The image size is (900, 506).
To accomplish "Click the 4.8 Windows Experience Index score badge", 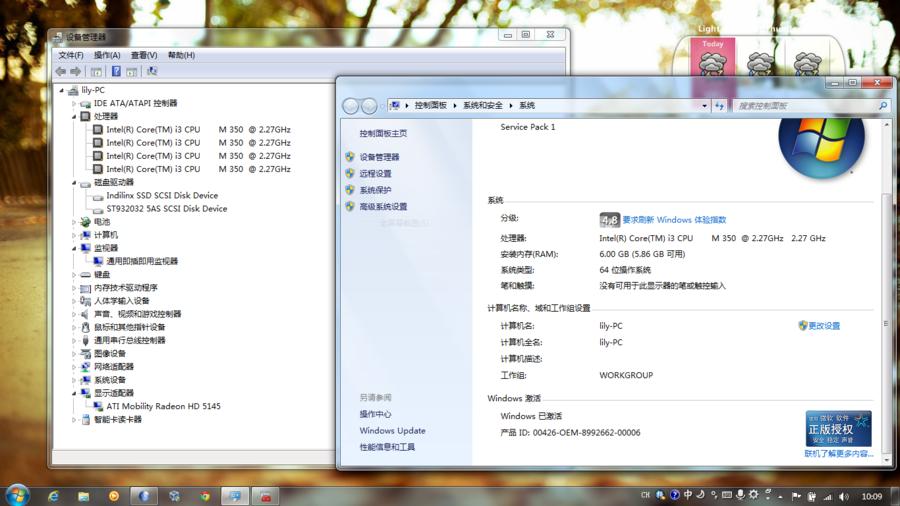I will pos(610,220).
